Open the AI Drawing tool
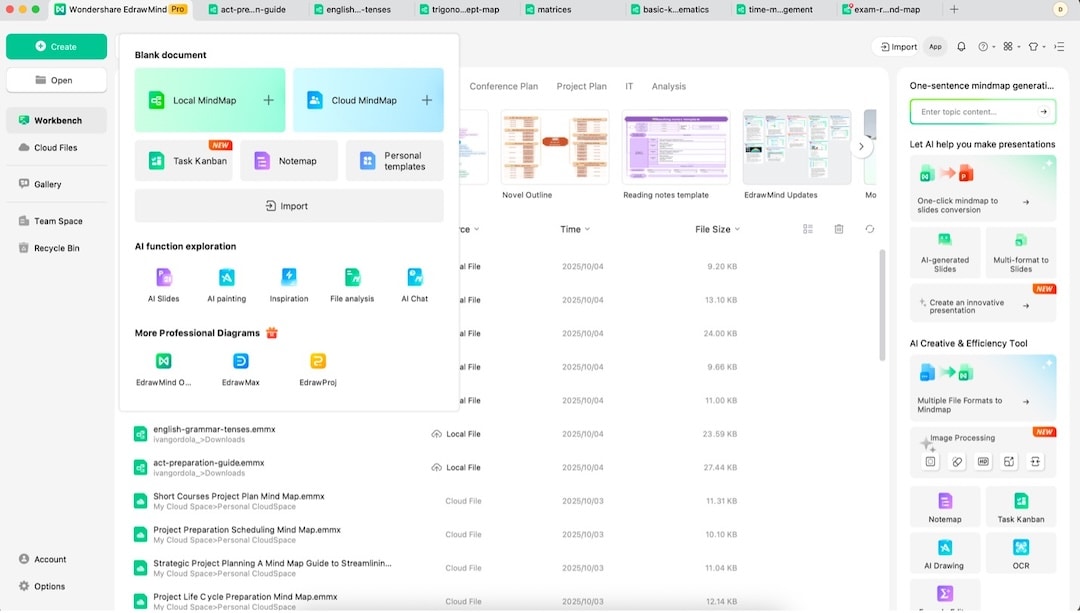Image resolution: width=1080 pixels, height=613 pixels. coord(944,552)
